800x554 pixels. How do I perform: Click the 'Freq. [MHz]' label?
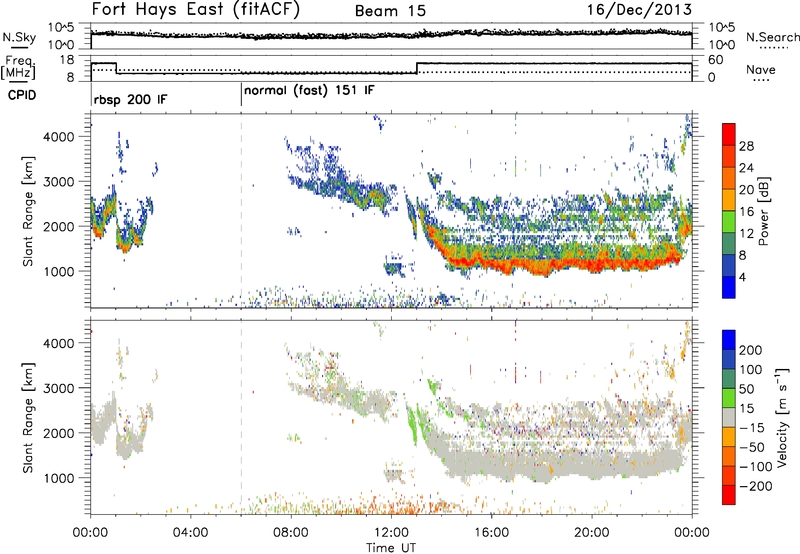coord(18,67)
